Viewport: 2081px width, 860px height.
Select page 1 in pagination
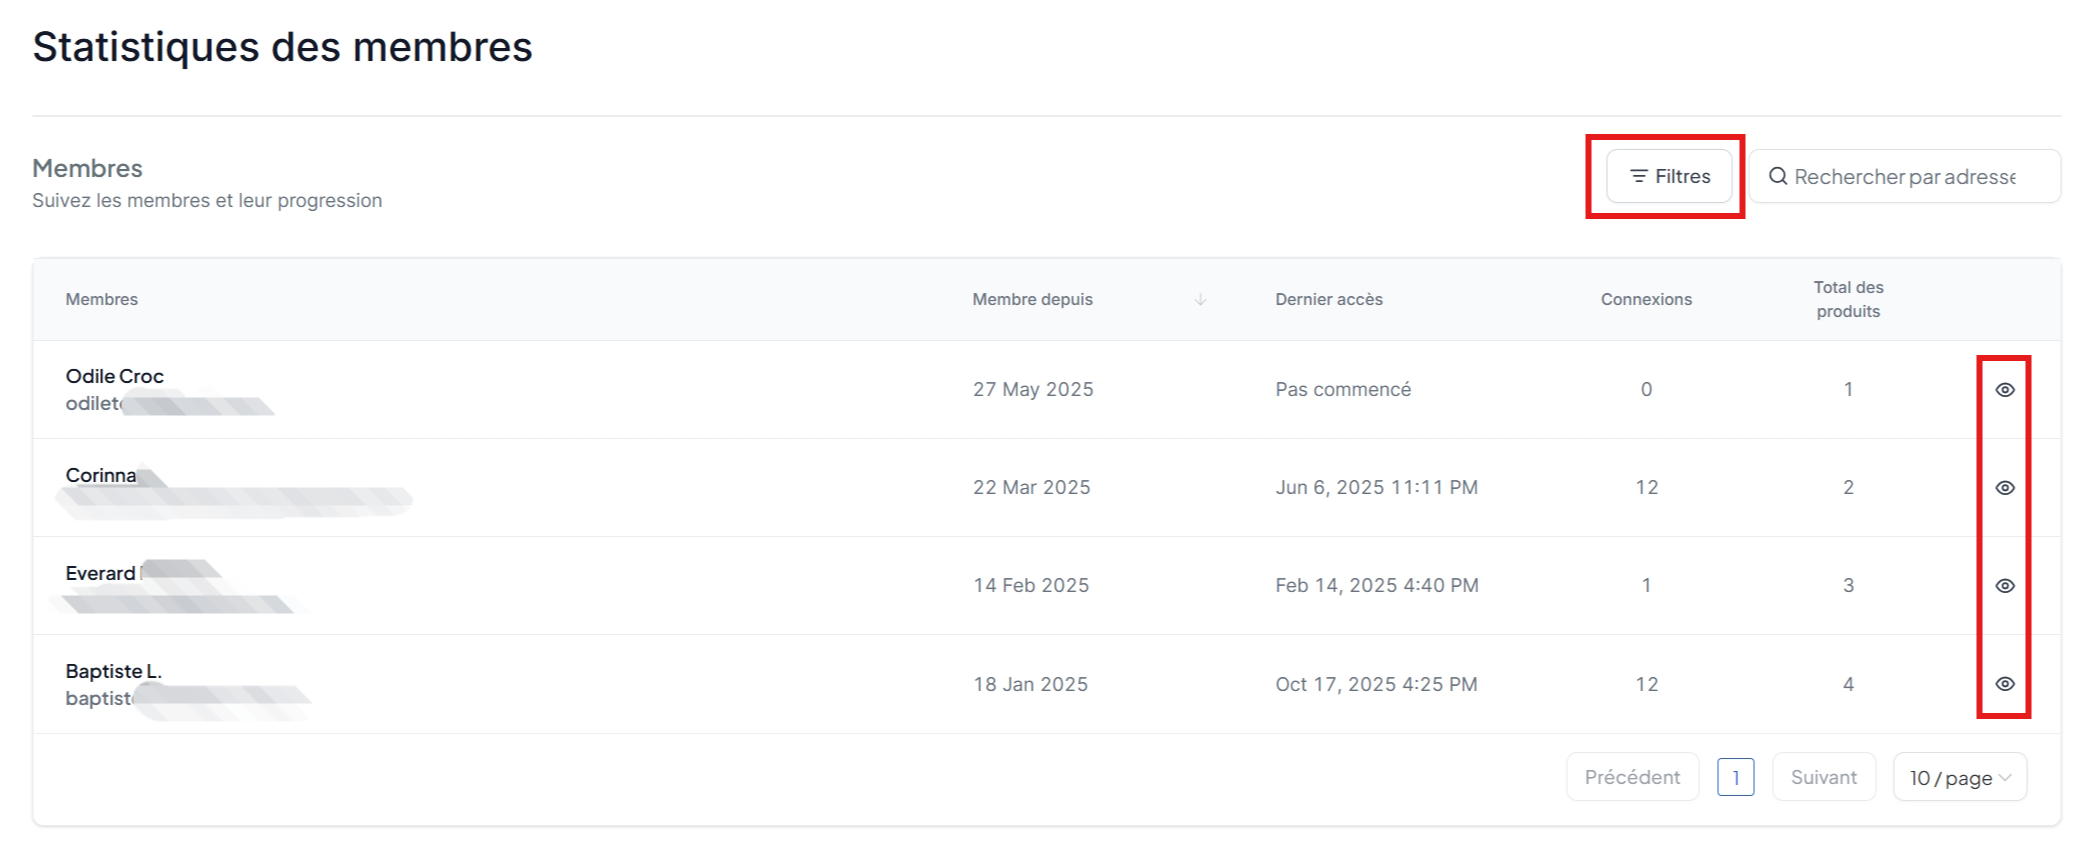(1735, 777)
